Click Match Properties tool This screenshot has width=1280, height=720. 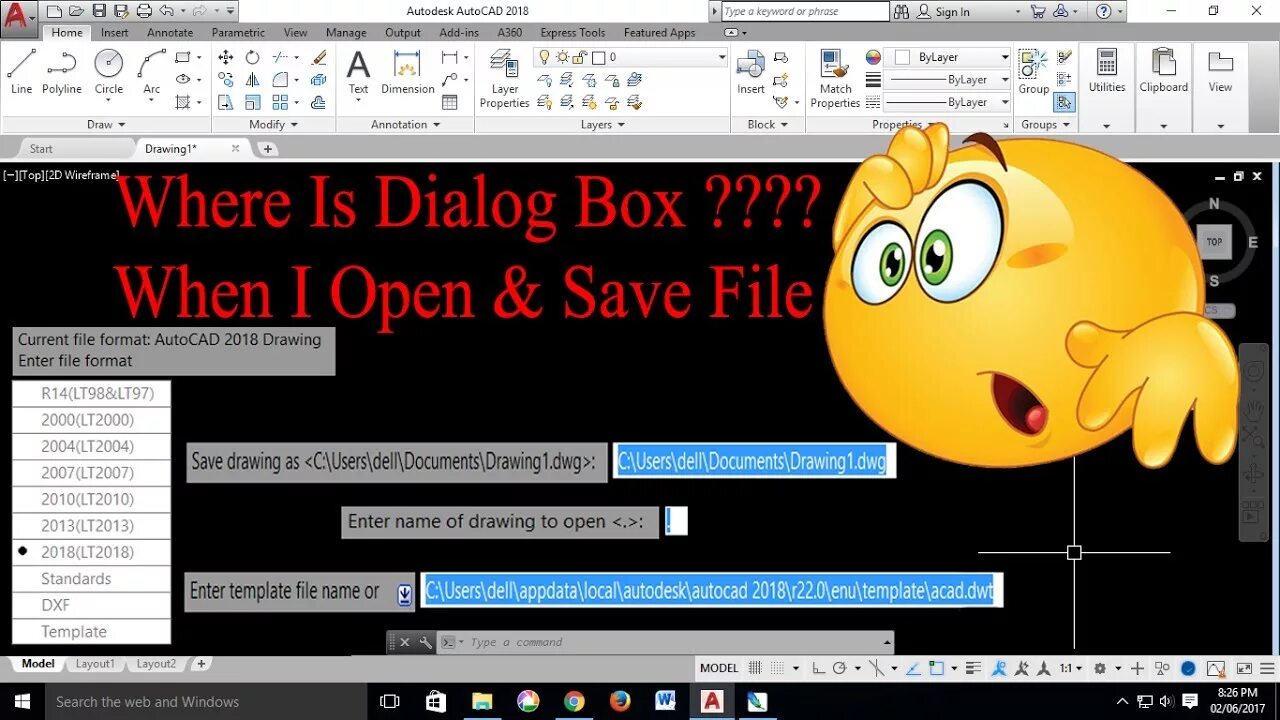(835, 78)
